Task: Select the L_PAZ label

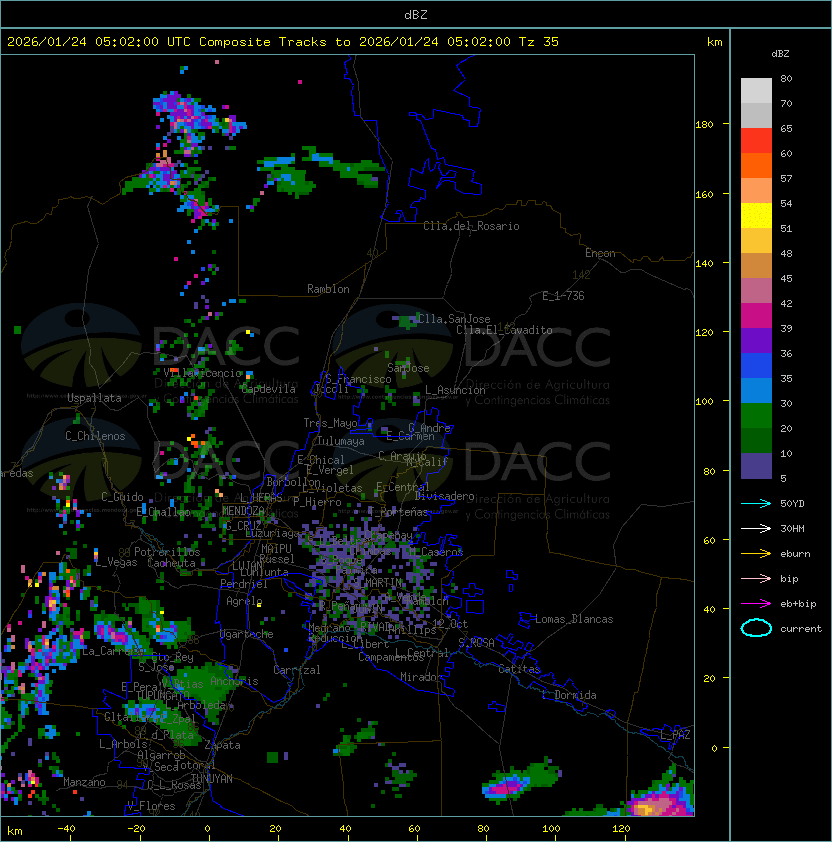Action: click(x=675, y=735)
